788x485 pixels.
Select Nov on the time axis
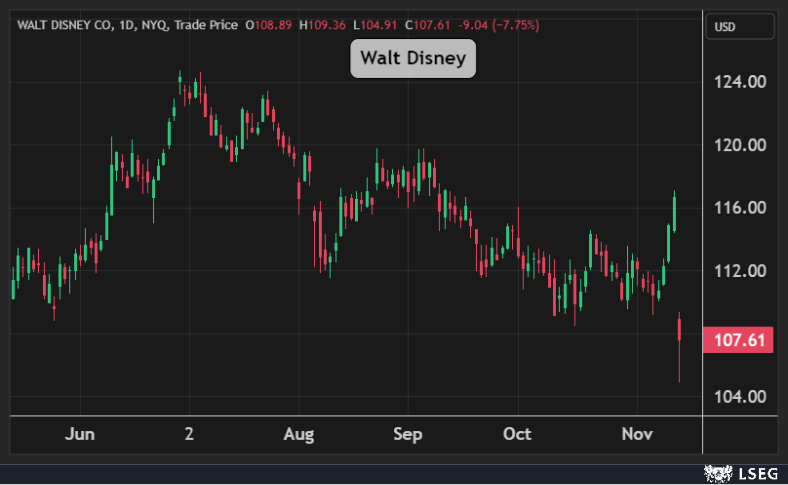point(637,434)
